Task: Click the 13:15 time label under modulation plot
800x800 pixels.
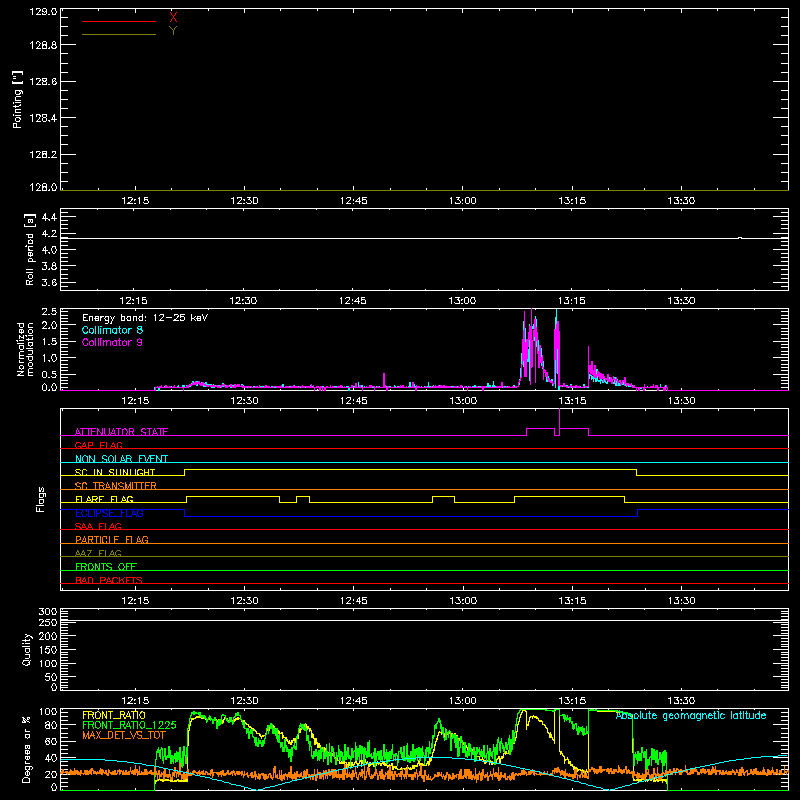Action: (x=572, y=401)
